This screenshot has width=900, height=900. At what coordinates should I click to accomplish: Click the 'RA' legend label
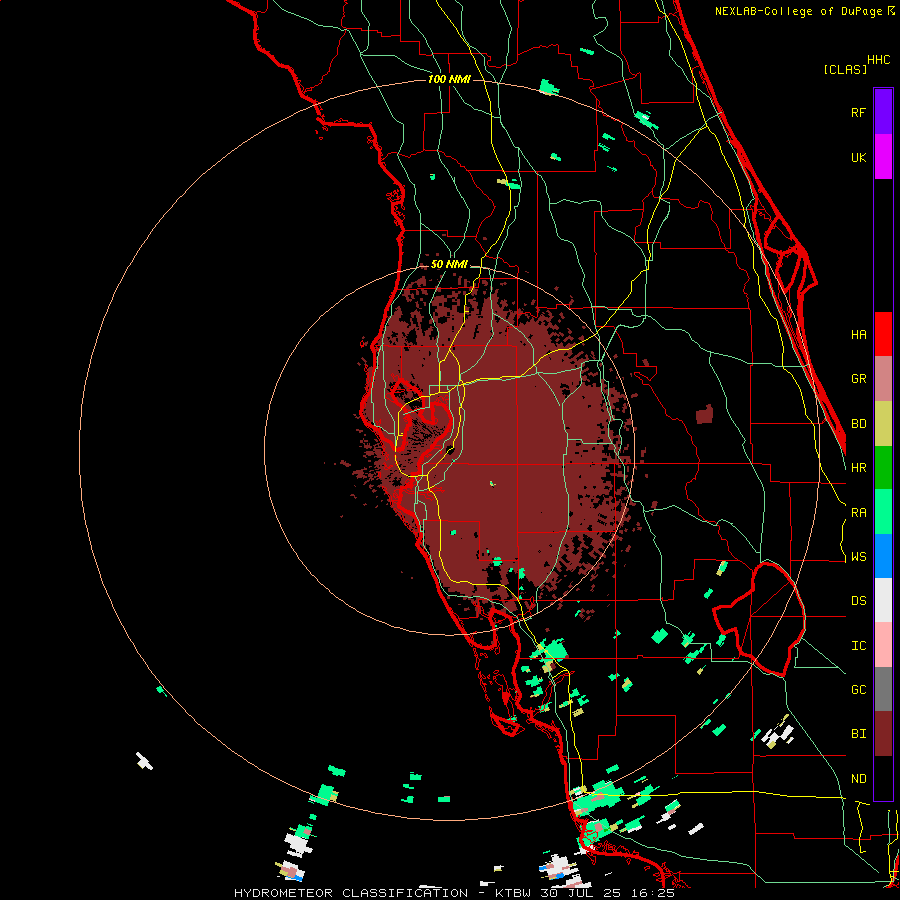(x=858, y=513)
